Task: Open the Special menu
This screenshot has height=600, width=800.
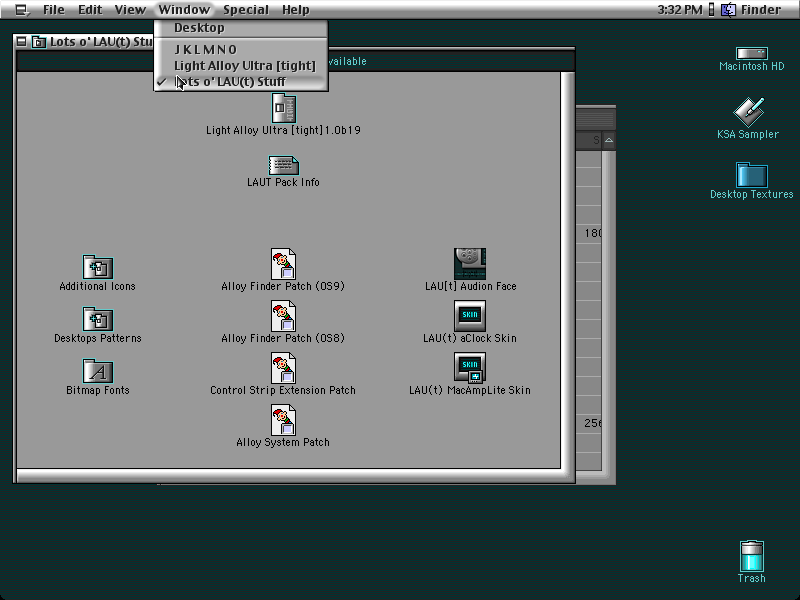Action: (246, 10)
